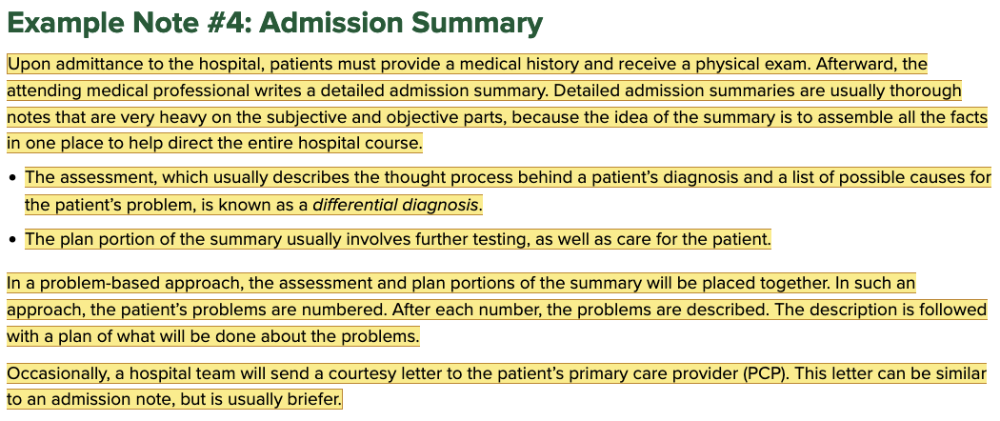Click 'The plan portion' in the second bullet
Viewport: 1000px width, 421px height.
point(87,240)
